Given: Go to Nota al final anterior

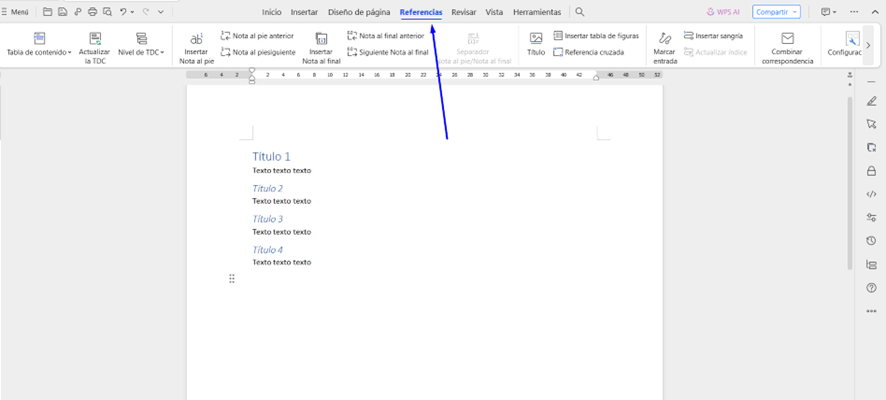Looking at the screenshot, I should pyautogui.click(x=385, y=36).
